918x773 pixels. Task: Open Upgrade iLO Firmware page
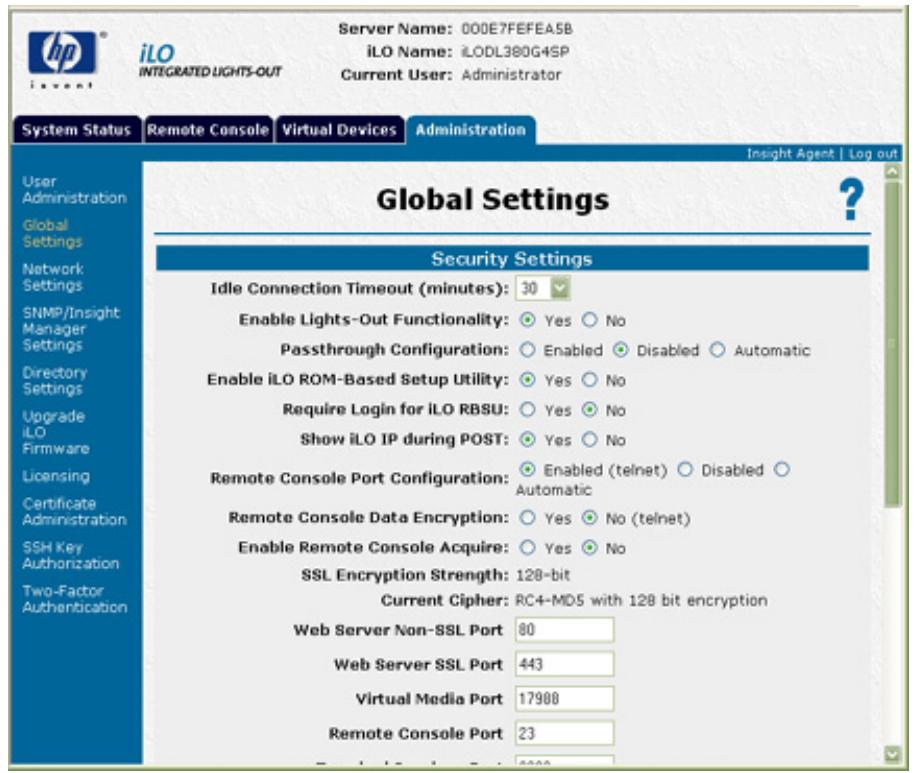click(x=56, y=432)
